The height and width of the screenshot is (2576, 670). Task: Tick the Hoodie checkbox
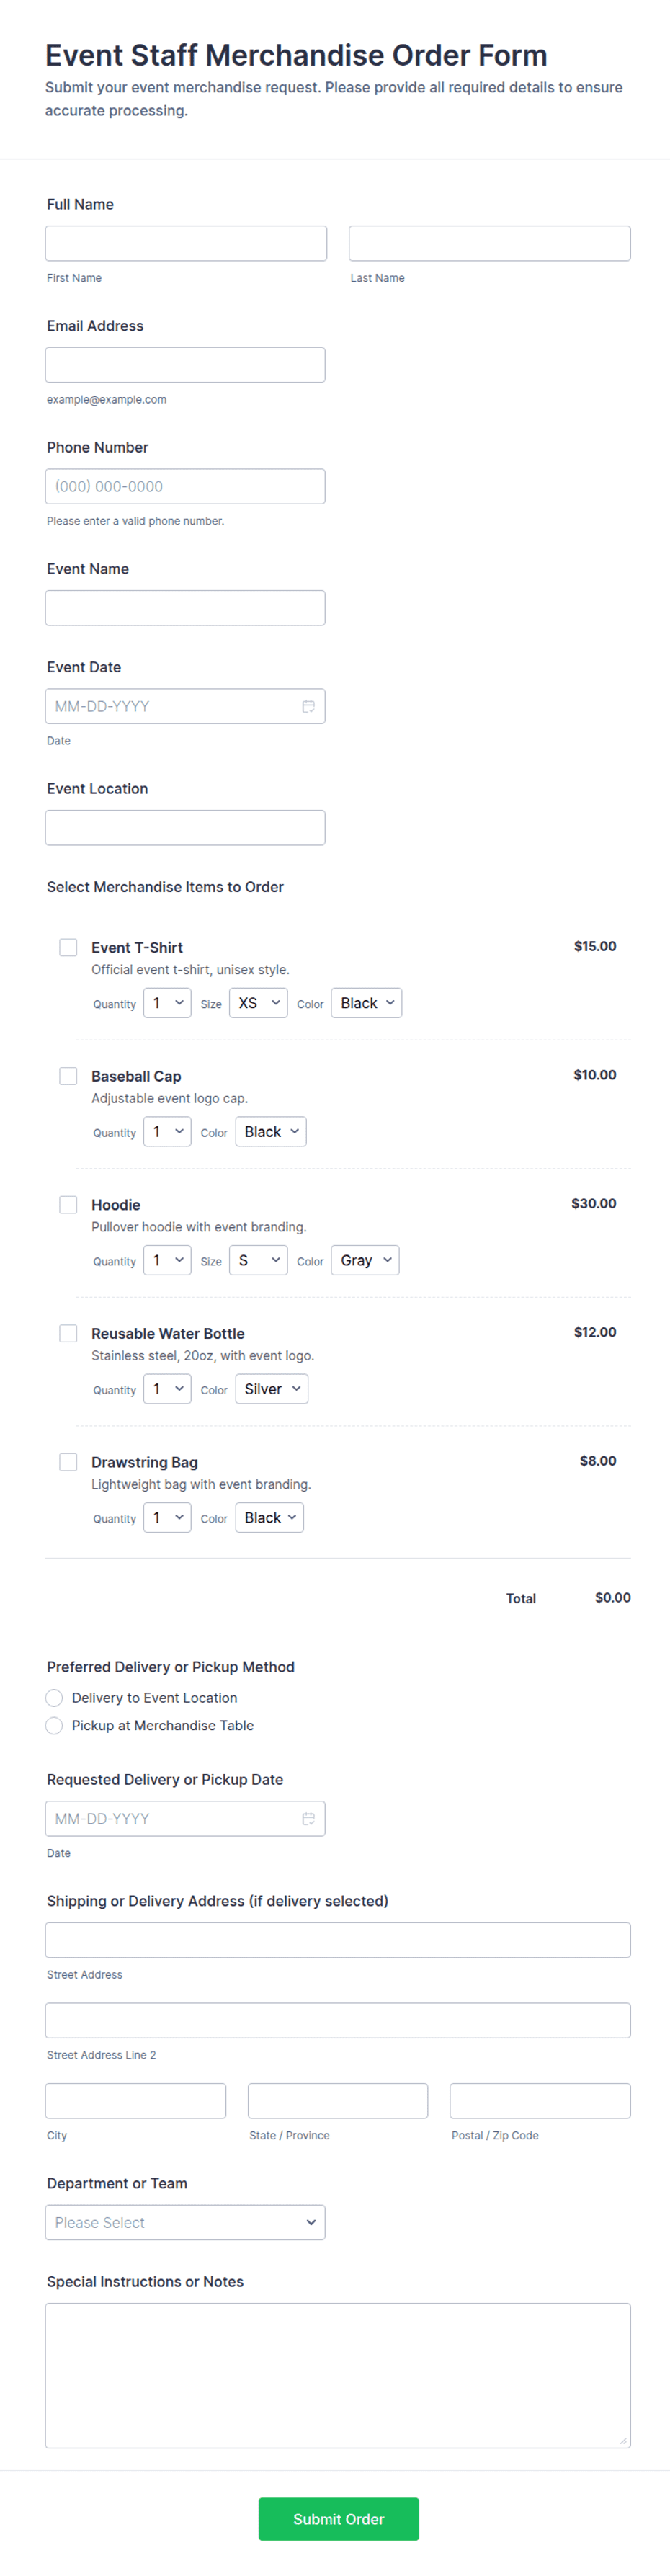(x=68, y=1204)
